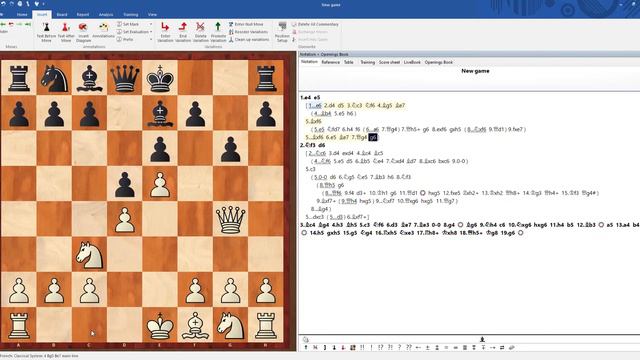Expand the Set Evaluation dropdown arrow

tap(151, 32)
